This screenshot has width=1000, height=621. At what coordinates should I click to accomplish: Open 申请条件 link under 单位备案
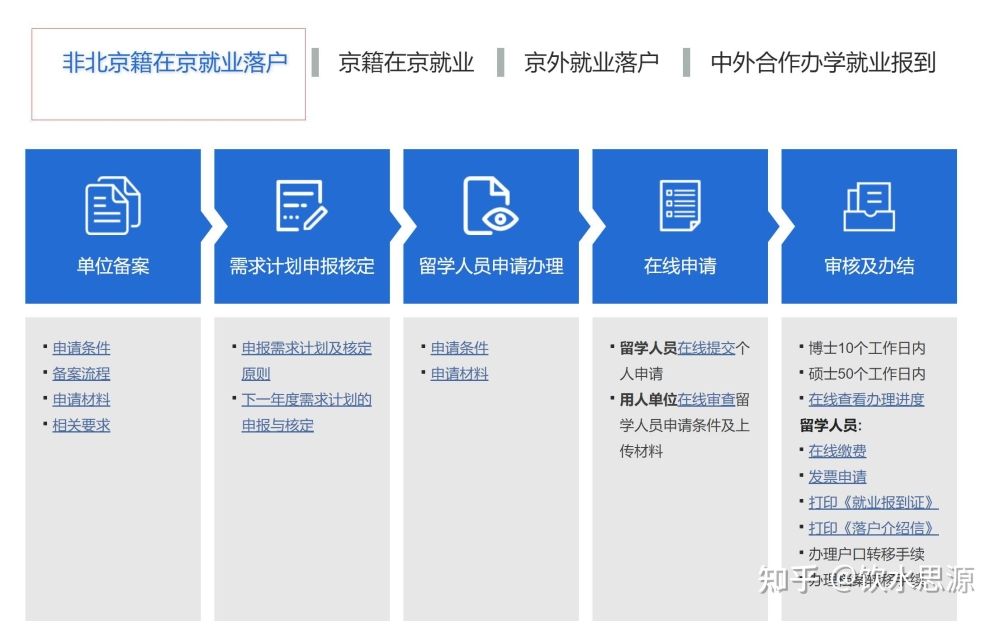(x=81, y=348)
